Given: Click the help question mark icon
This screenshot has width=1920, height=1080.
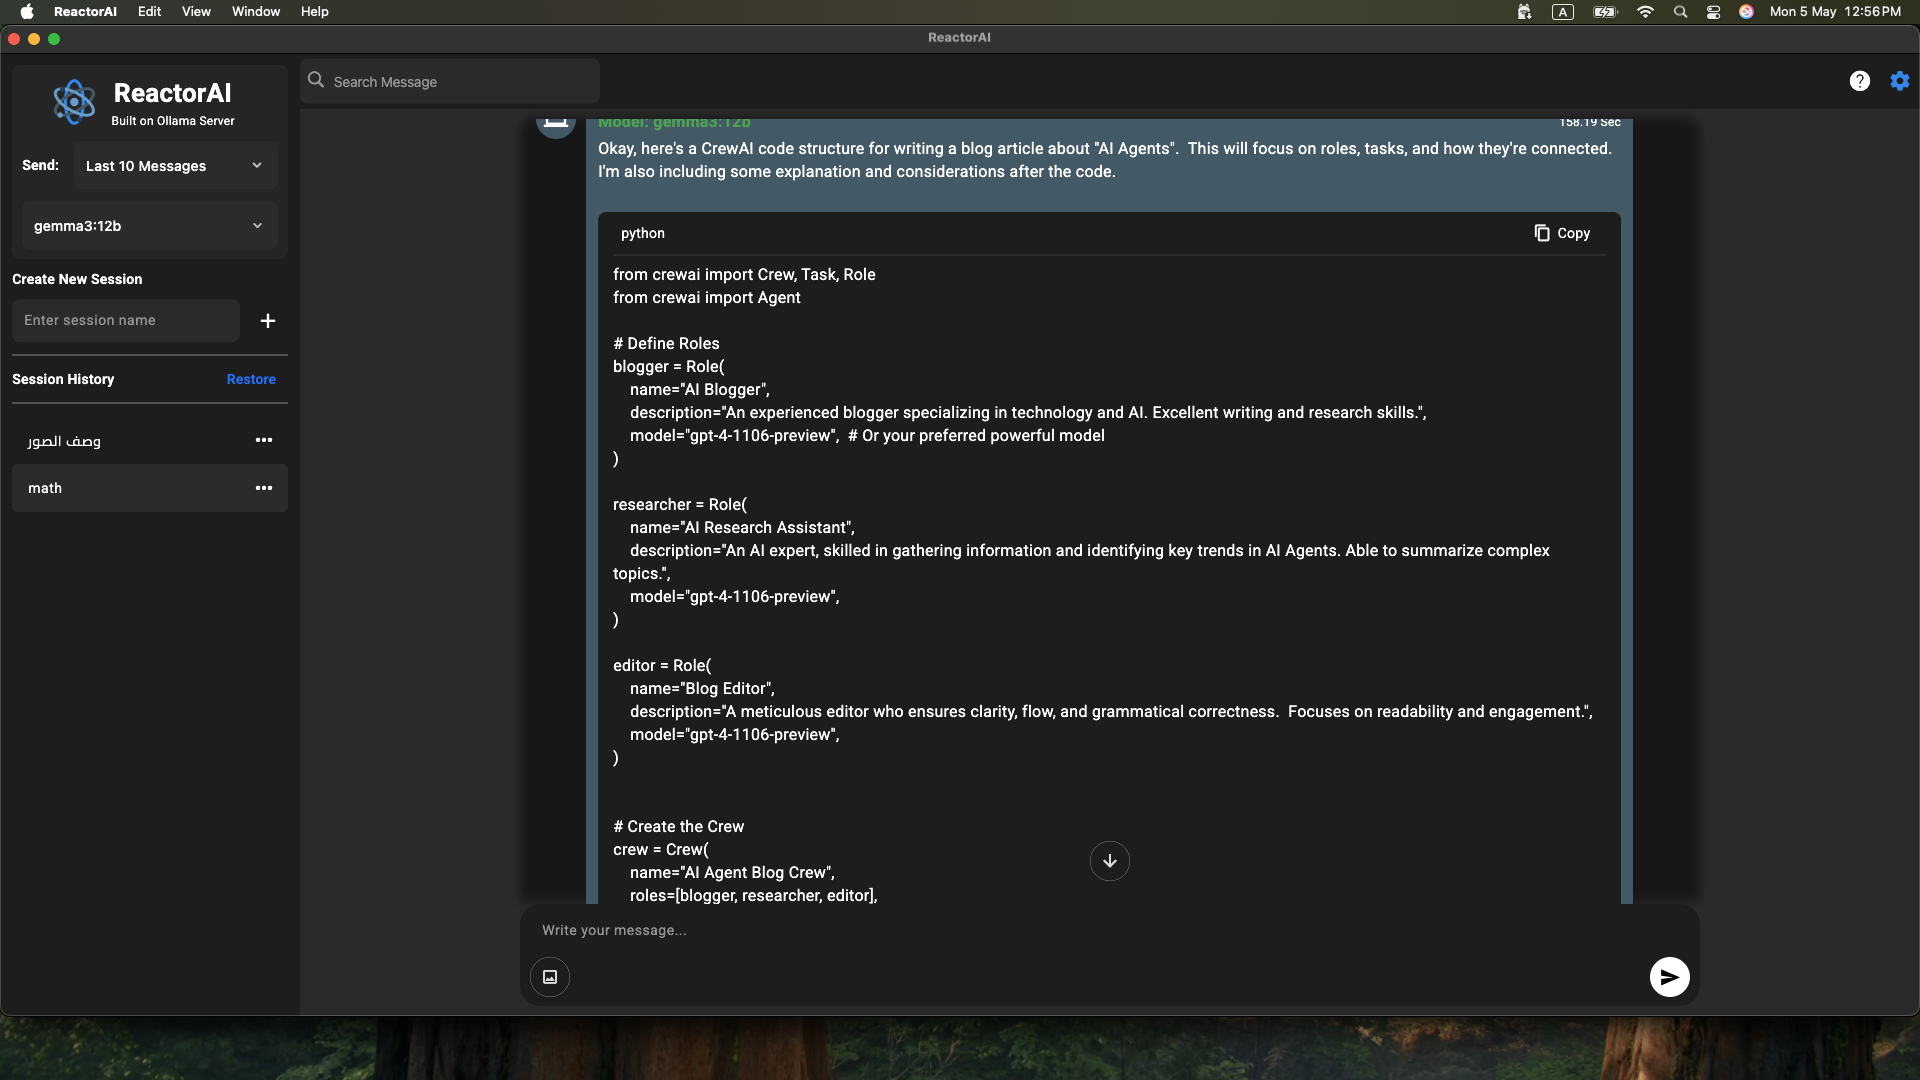Looking at the screenshot, I should (1859, 81).
